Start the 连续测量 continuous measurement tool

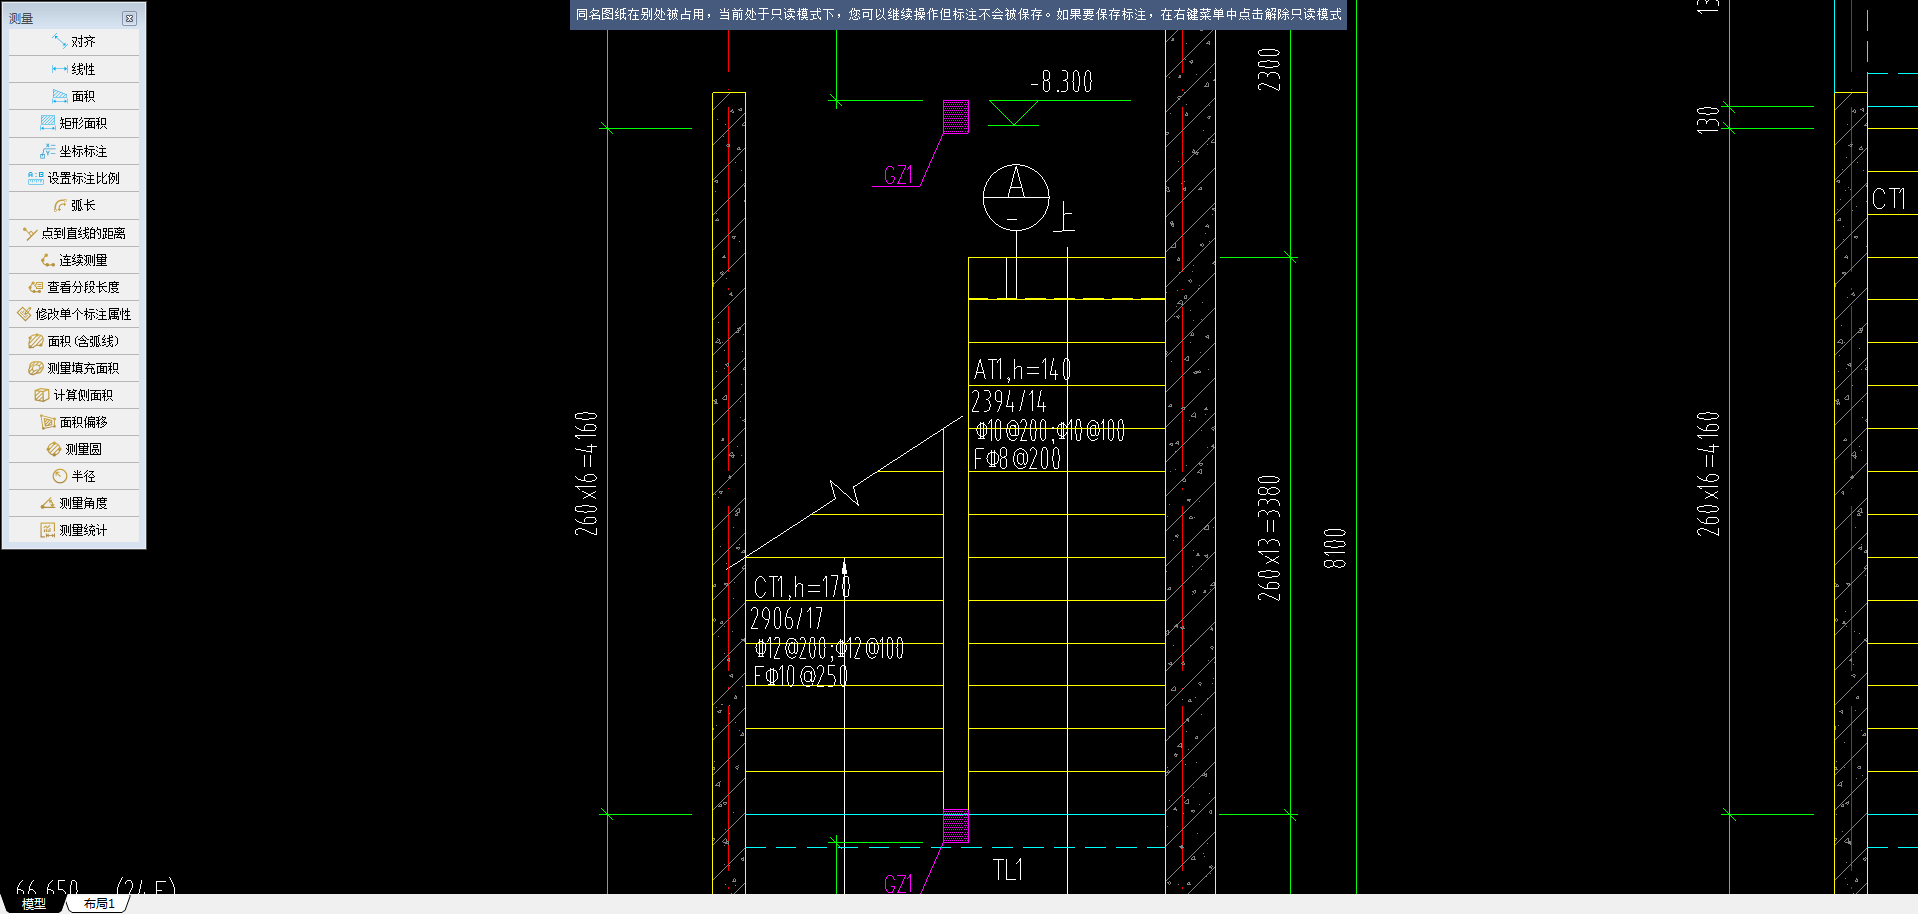click(x=74, y=260)
